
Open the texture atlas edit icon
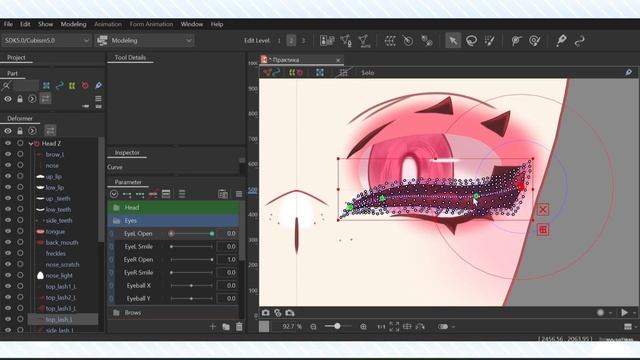(x=327, y=40)
